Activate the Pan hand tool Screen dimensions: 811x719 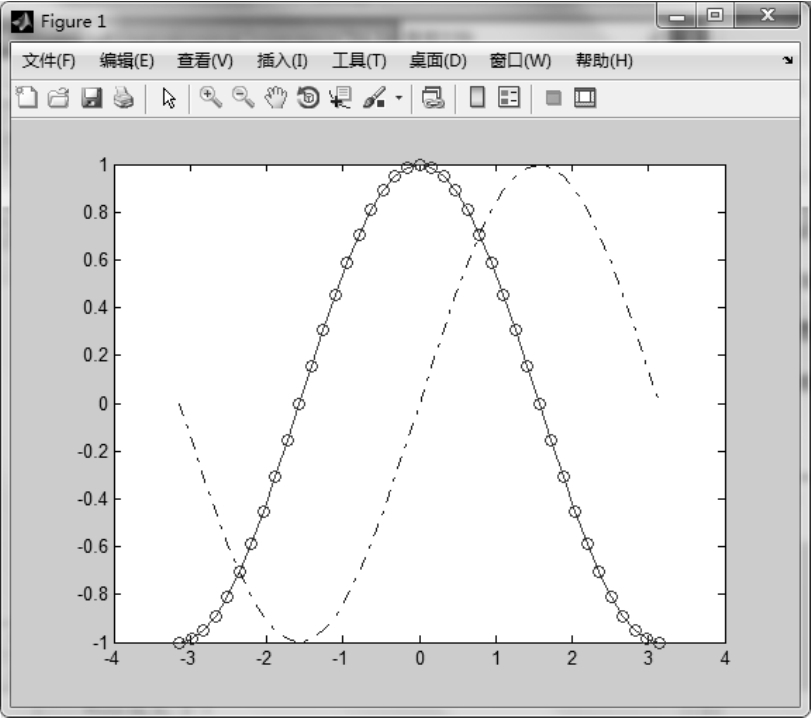coord(275,97)
